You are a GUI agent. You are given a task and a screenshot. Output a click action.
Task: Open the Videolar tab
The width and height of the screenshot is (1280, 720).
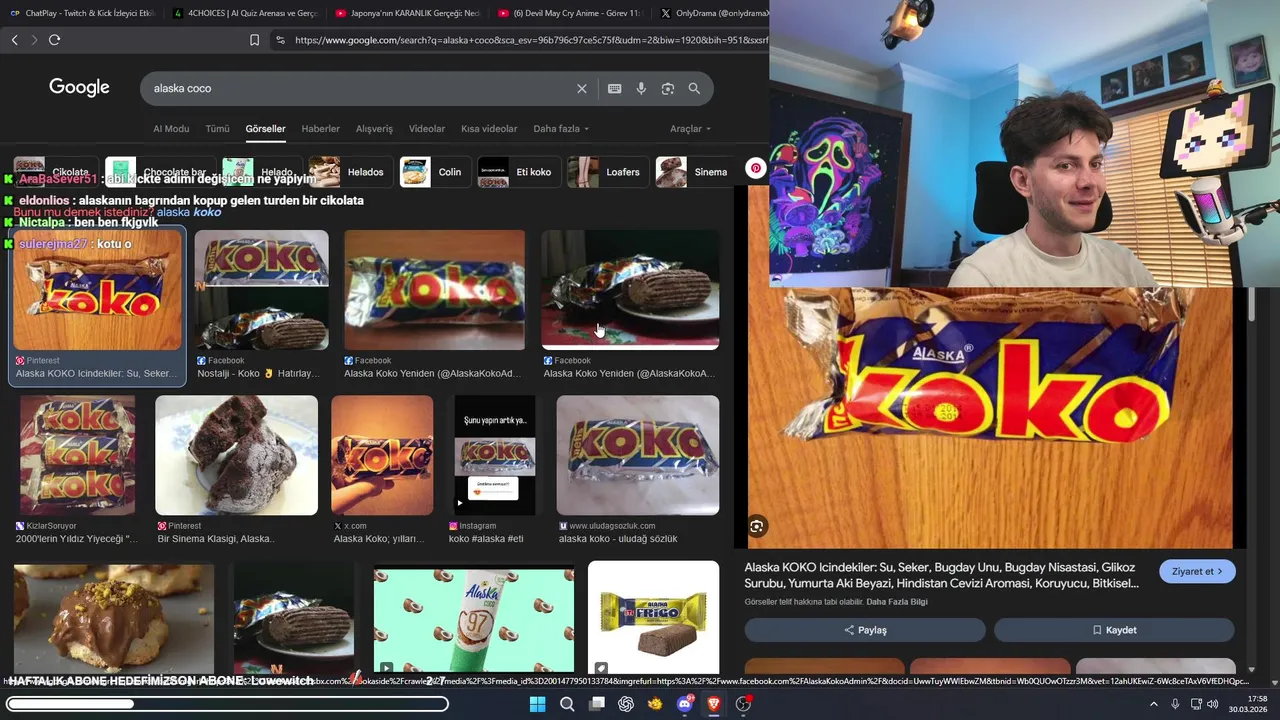427,129
